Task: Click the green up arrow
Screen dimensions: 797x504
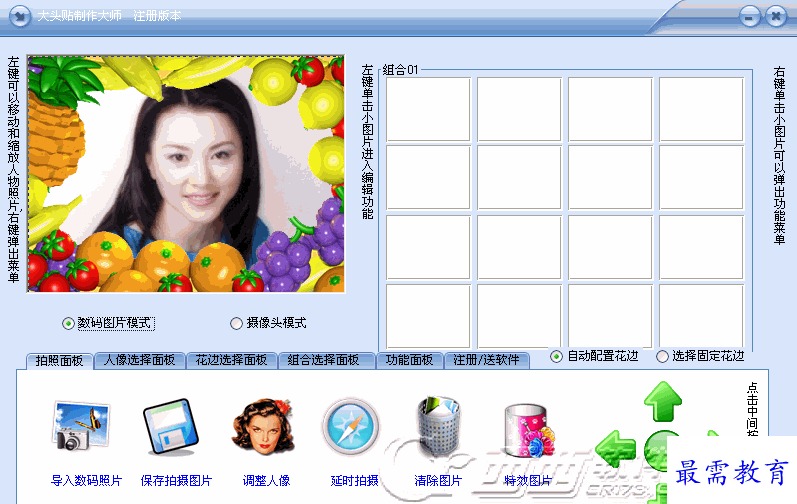Action: pyautogui.click(x=663, y=401)
